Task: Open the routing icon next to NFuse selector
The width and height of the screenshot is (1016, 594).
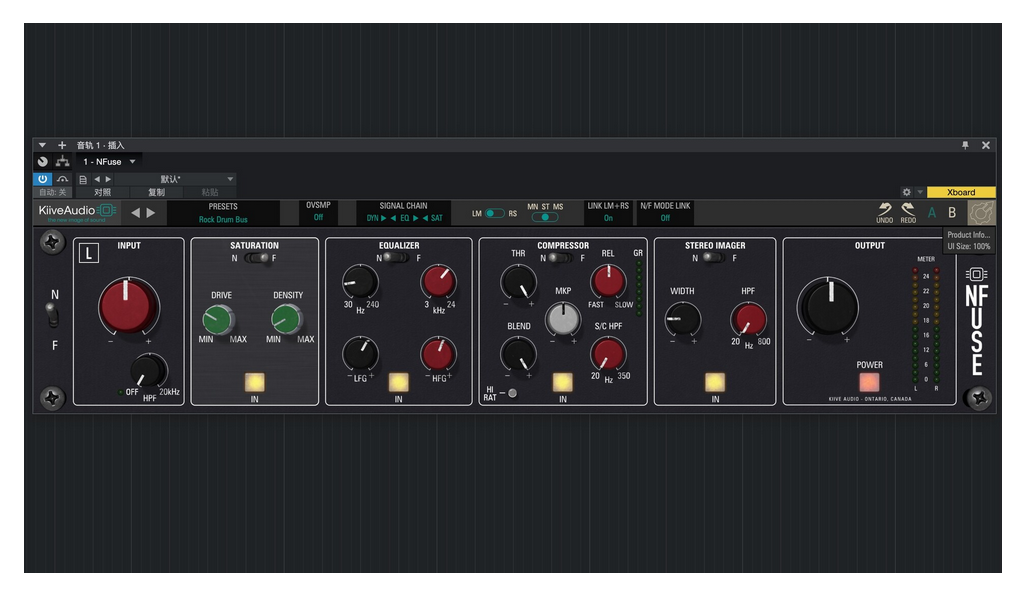Action: pos(62,161)
